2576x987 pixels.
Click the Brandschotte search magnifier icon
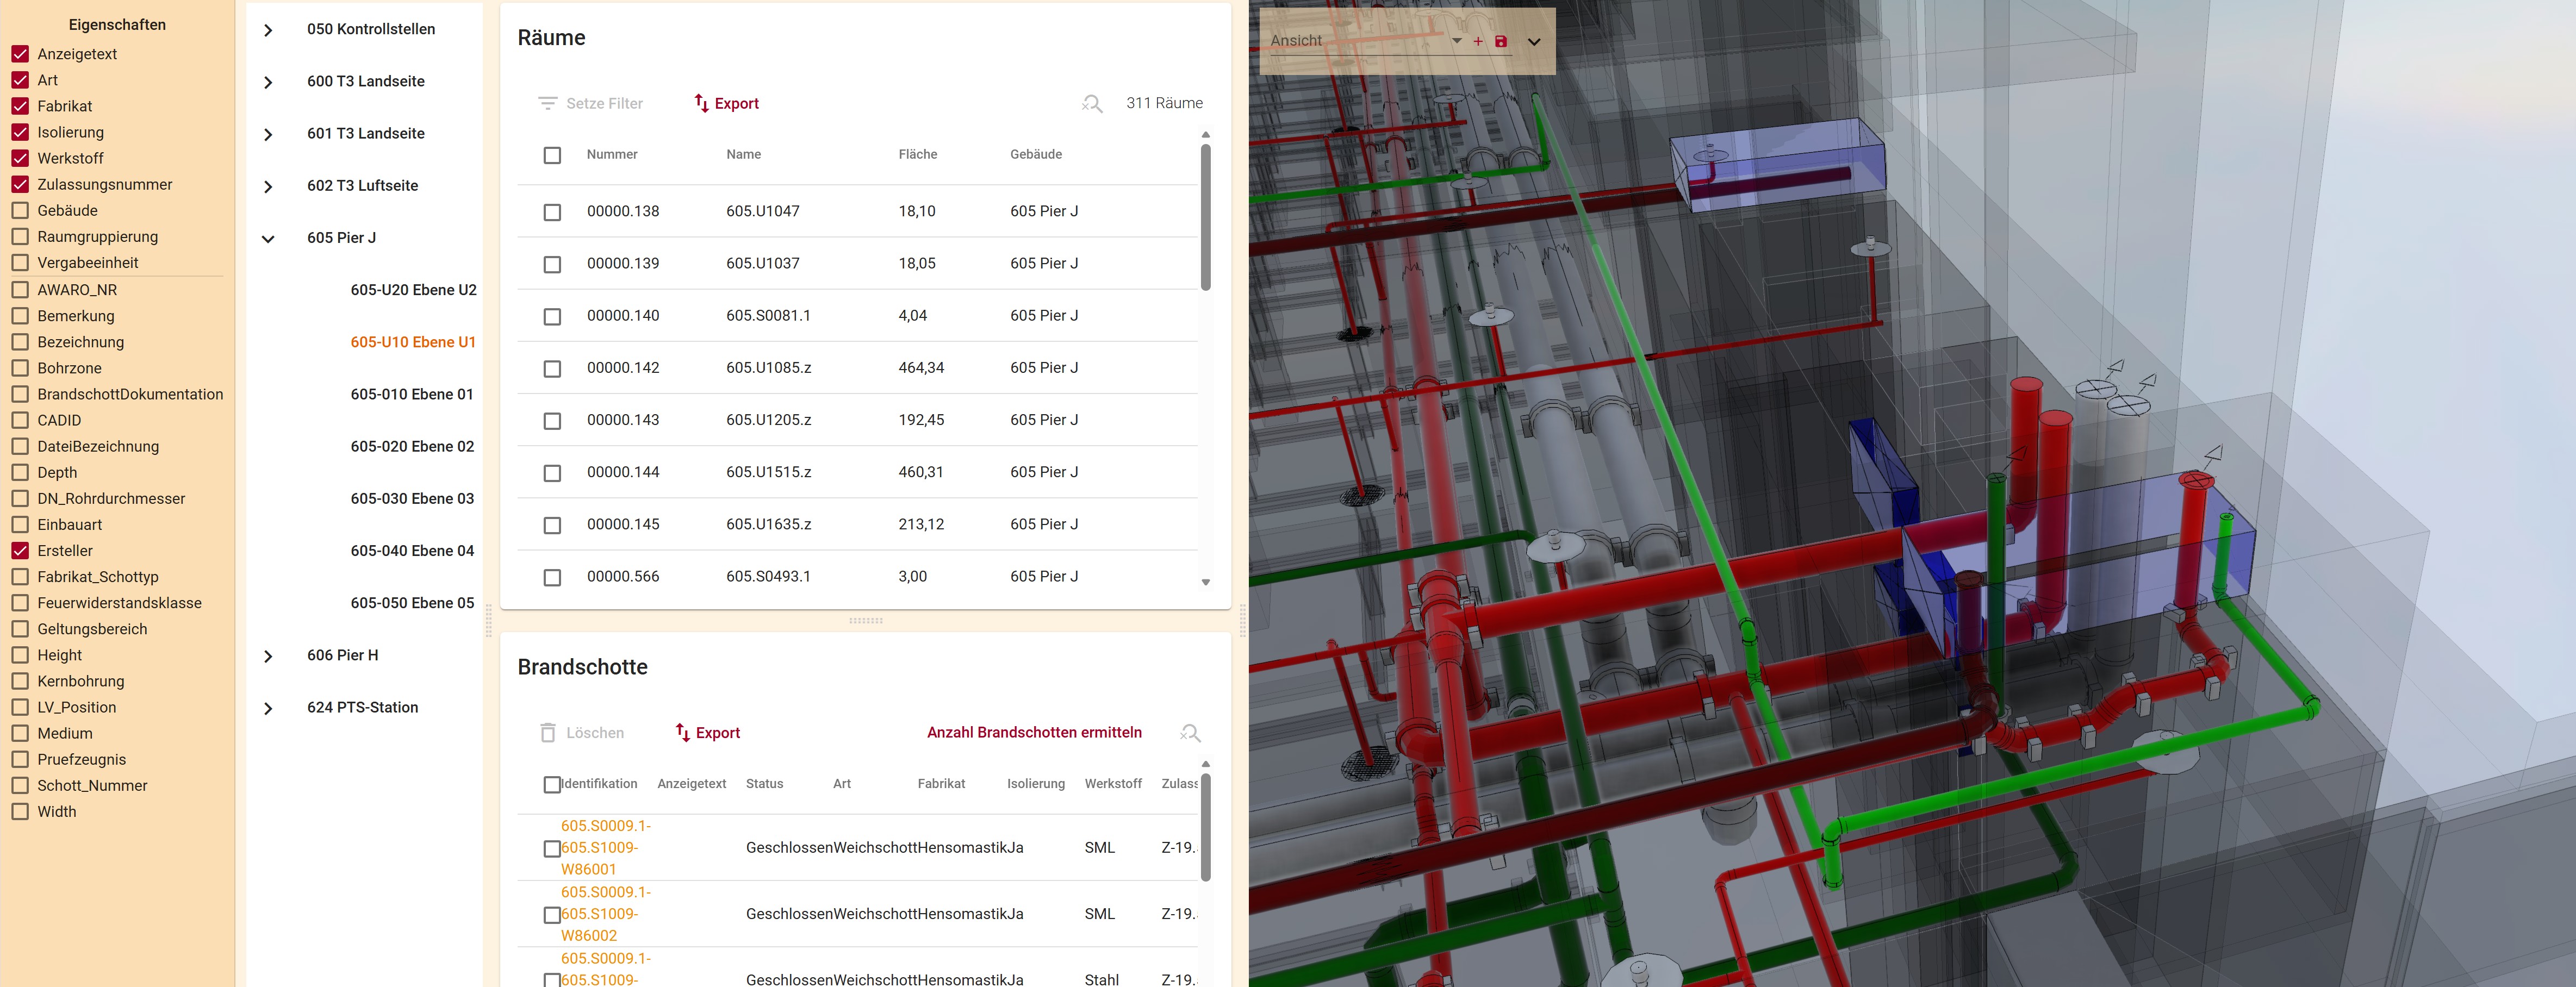[x=1190, y=733]
